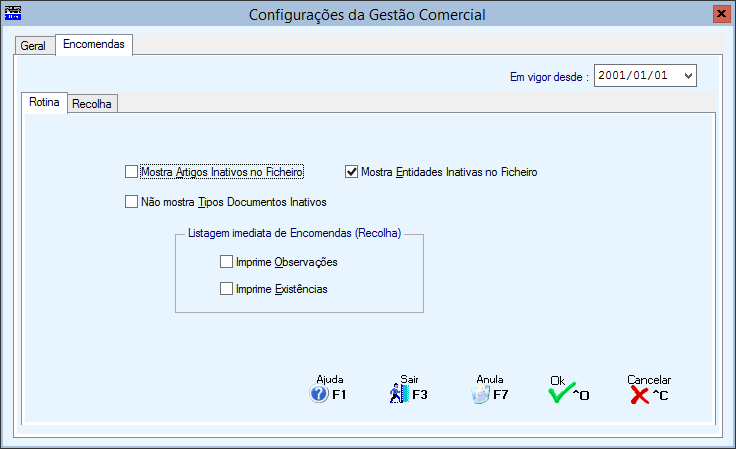Select the Encomendas tab
The width and height of the screenshot is (736, 449).
(94, 44)
